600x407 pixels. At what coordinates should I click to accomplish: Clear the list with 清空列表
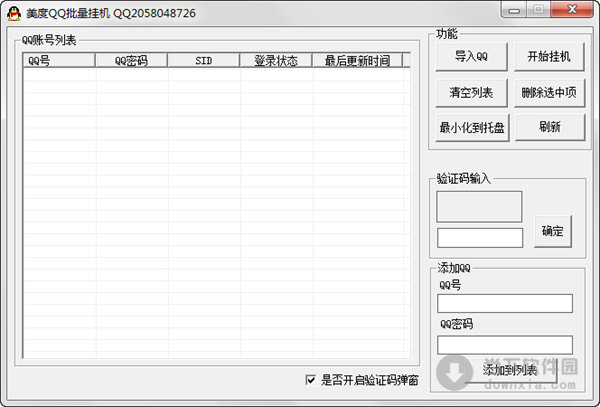tap(471, 93)
